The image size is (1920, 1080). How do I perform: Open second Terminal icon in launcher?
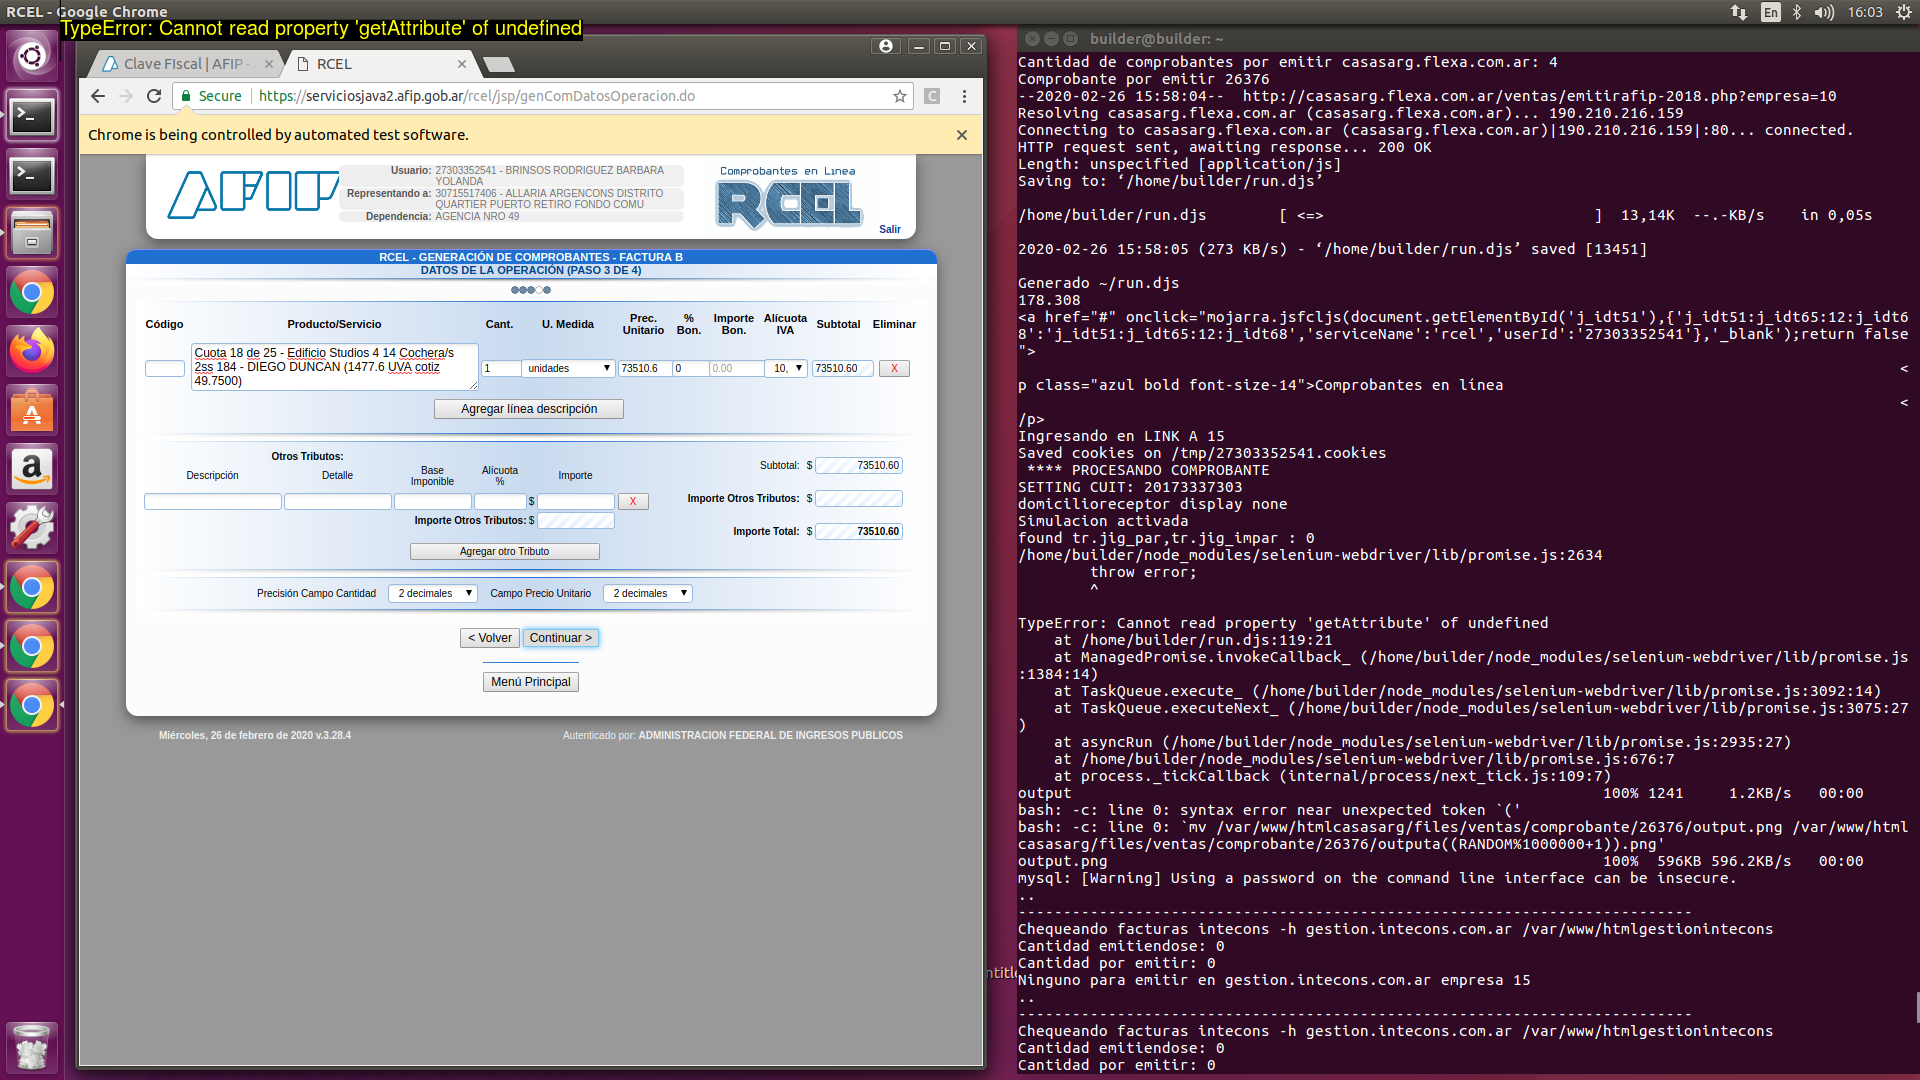pos(32,175)
